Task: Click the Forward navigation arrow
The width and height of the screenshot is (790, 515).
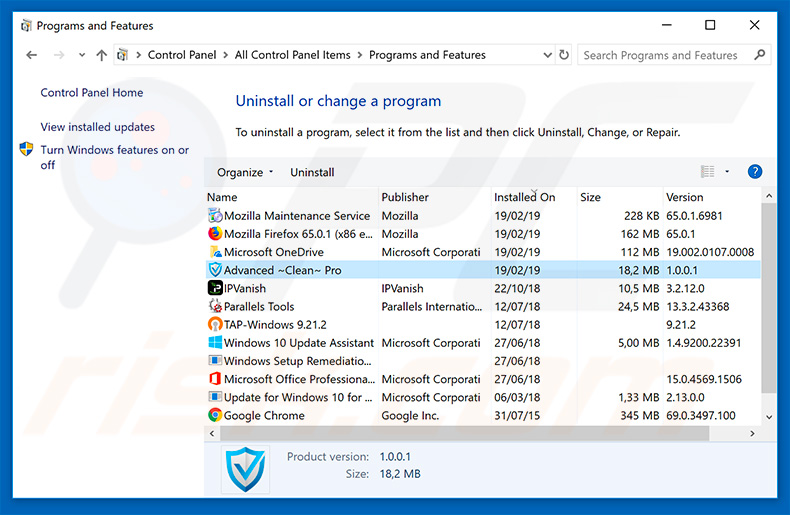Action: pos(59,55)
